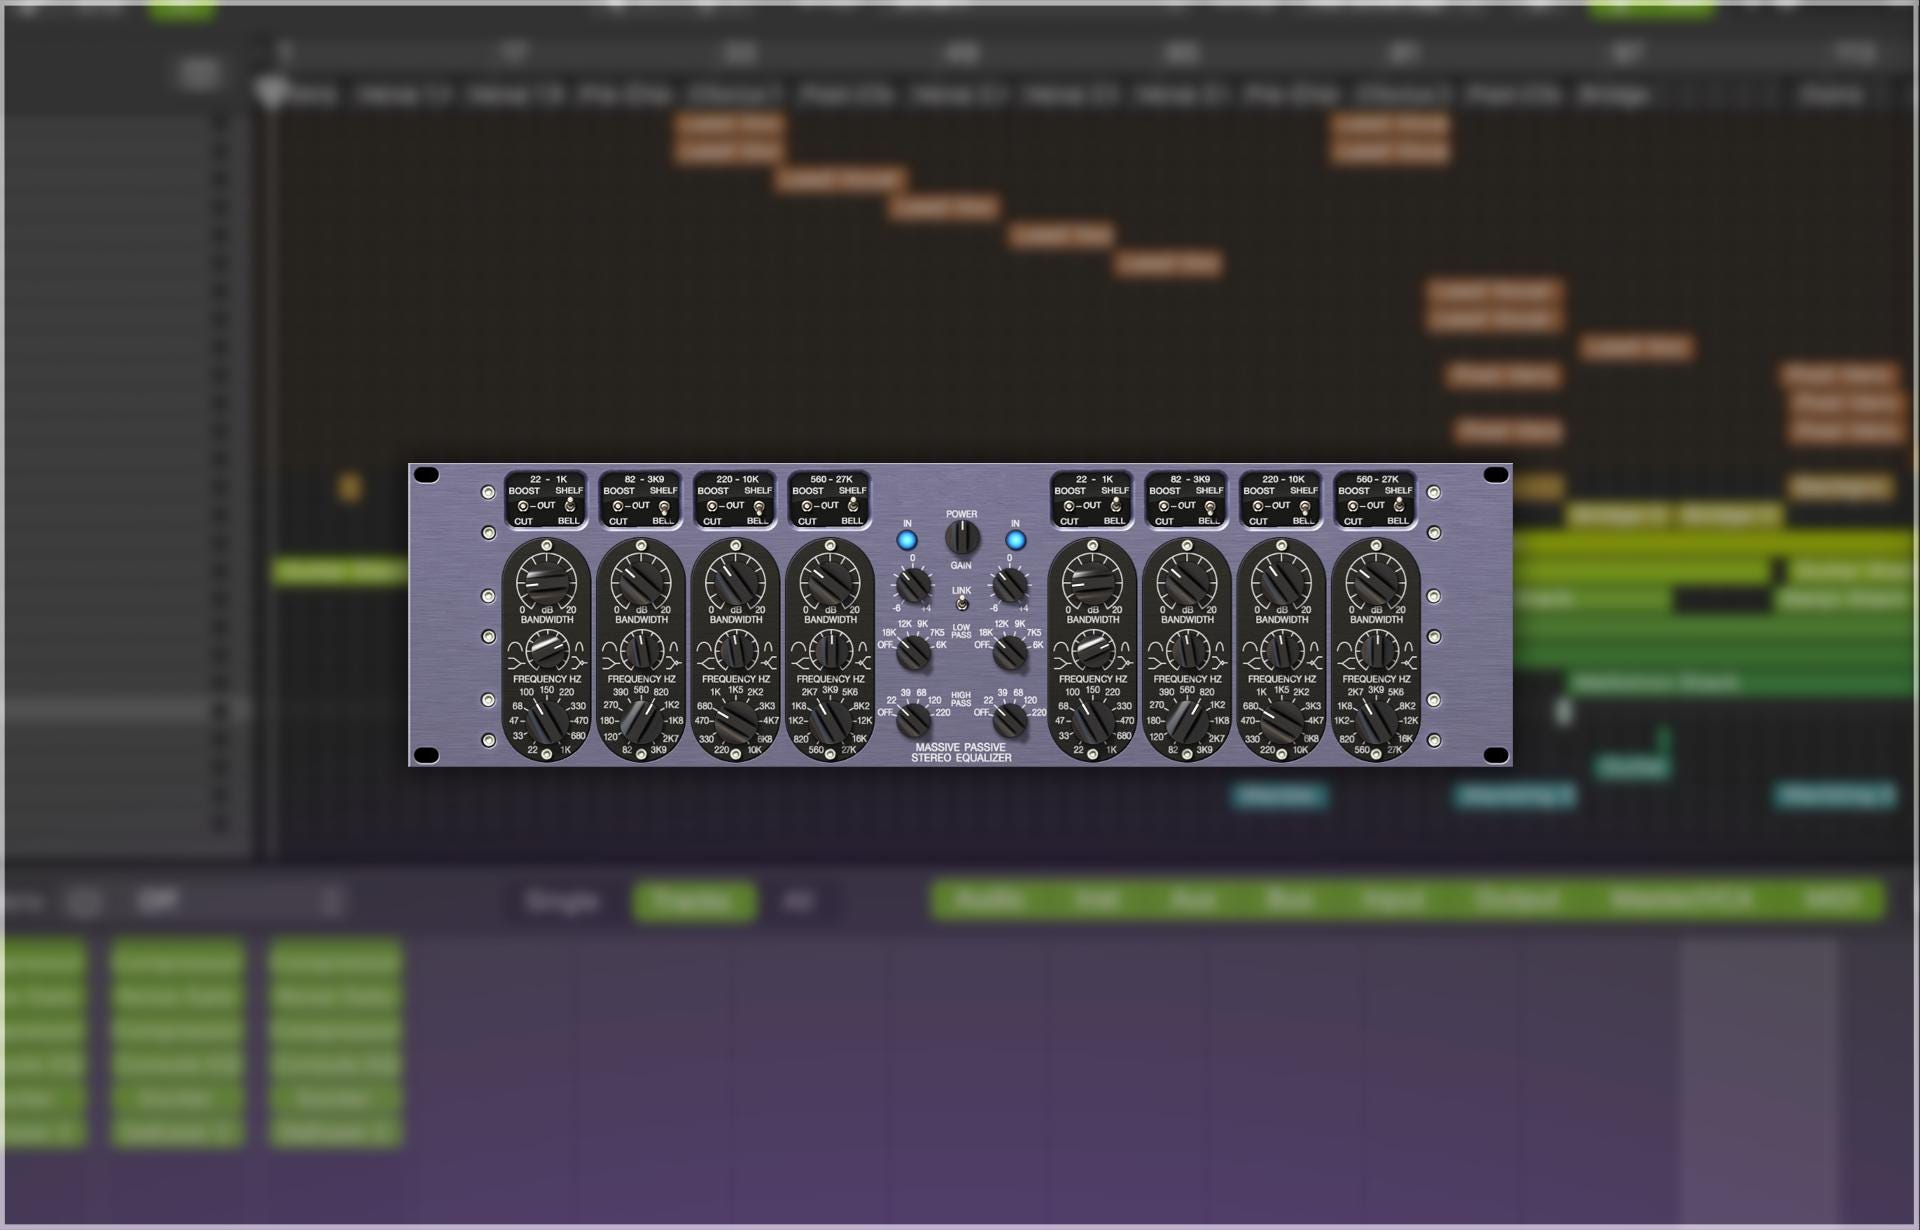Flip right 560-27K band Boost/Out/Cut switch
Viewport: 1920px width, 1230px height.
pos(1352,506)
